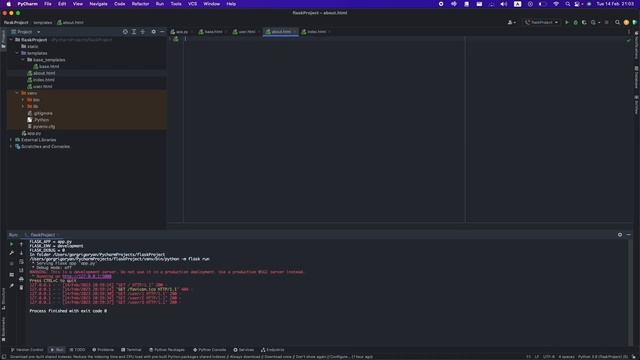The height and width of the screenshot is (360, 640).
Task: Collapse the FlaskProject root folder
Action: 11,40
